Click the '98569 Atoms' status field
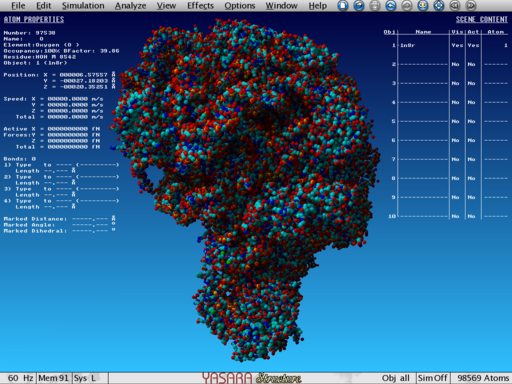 tap(483, 378)
